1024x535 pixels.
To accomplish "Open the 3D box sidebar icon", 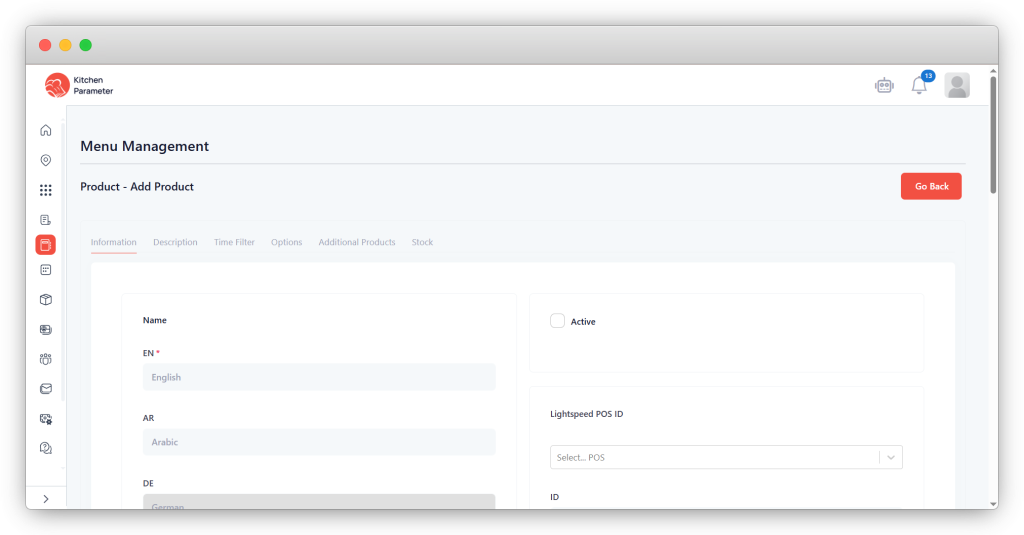I will pyautogui.click(x=46, y=299).
